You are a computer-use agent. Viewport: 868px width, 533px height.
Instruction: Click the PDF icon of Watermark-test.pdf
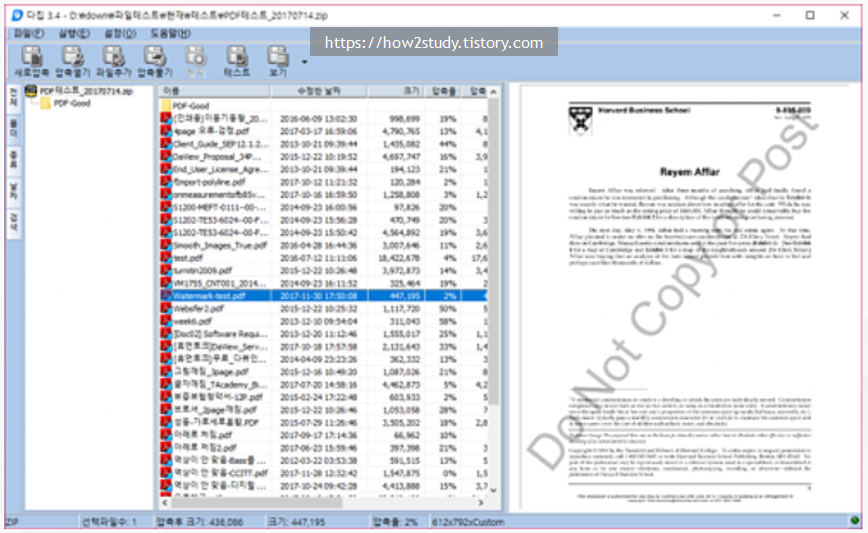click(166, 296)
